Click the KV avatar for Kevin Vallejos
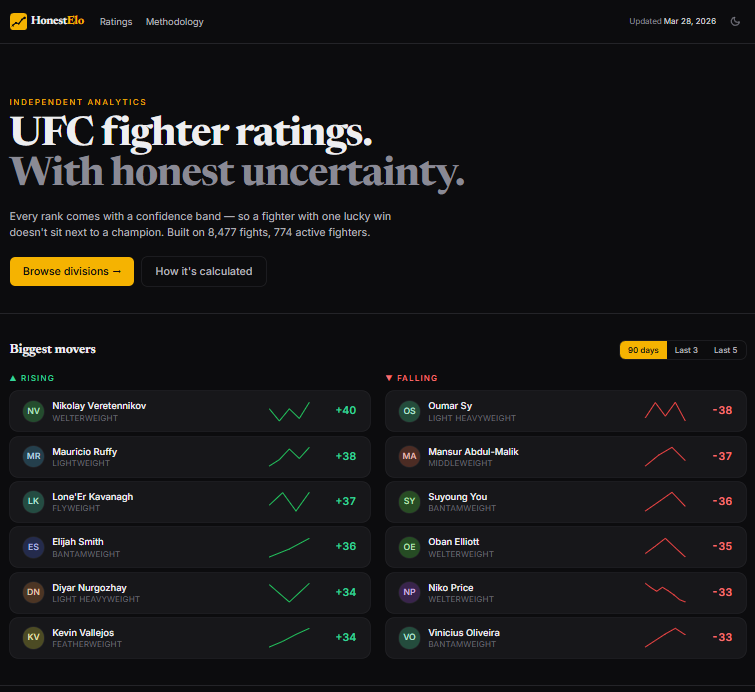The image size is (755, 692). coord(33,637)
